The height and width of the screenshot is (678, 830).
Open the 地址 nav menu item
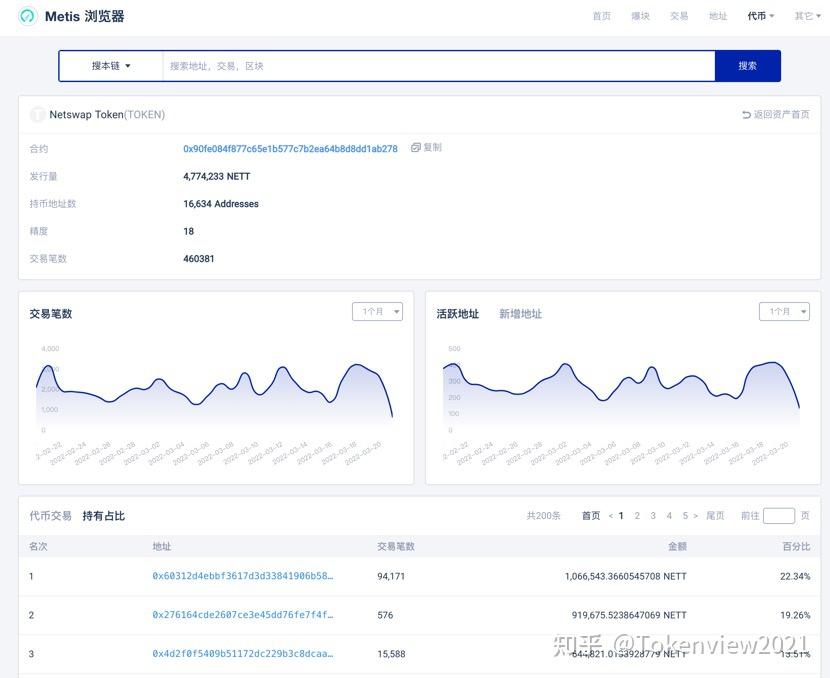(x=718, y=16)
